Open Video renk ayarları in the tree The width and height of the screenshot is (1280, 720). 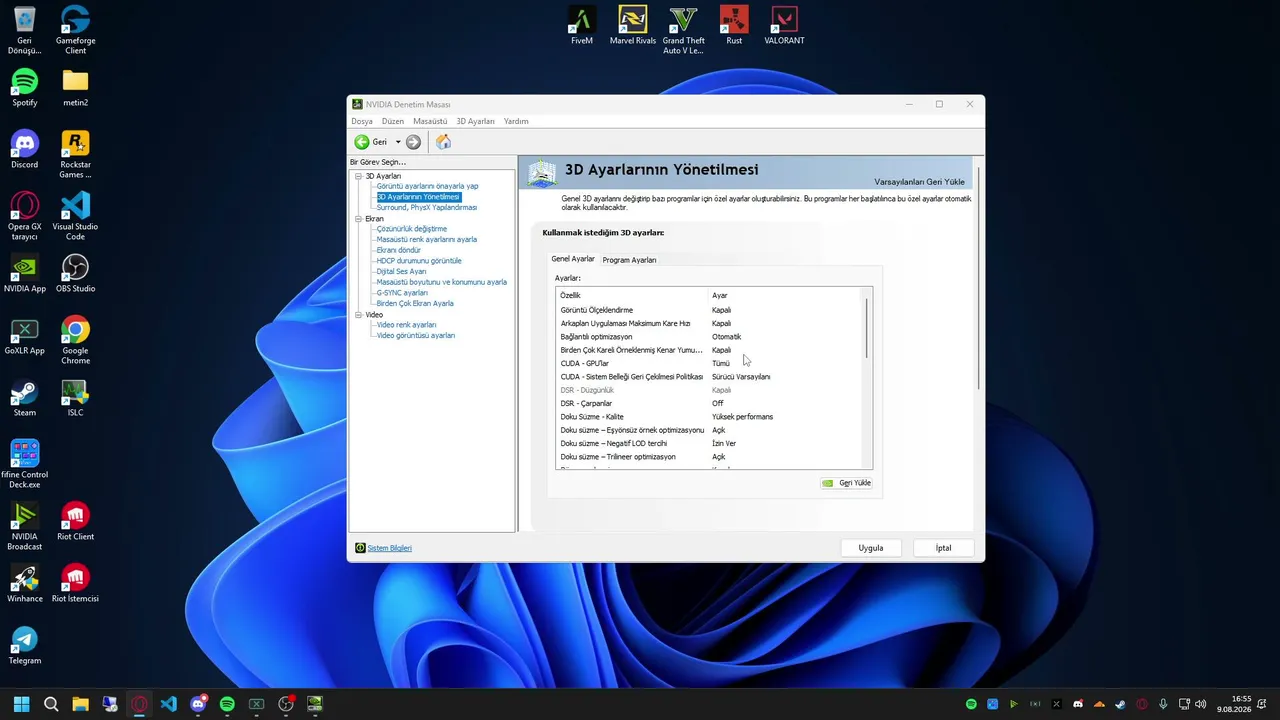406,325
